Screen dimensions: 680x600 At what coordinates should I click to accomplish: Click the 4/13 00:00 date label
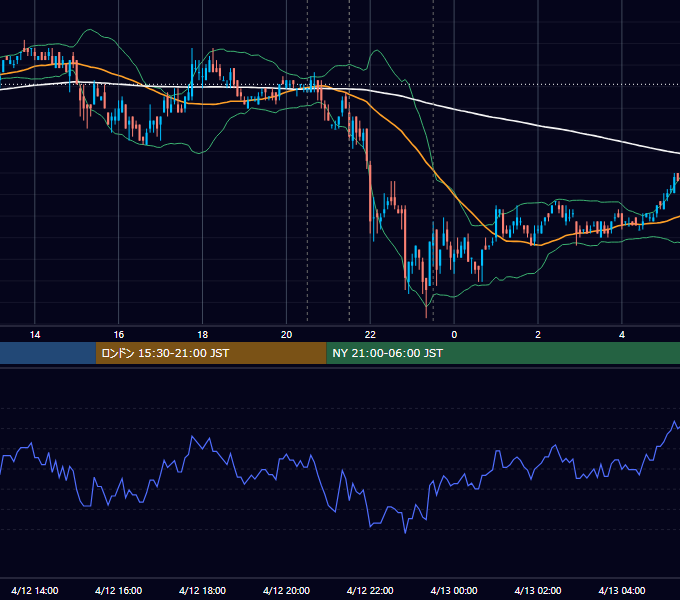[x=454, y=590]
